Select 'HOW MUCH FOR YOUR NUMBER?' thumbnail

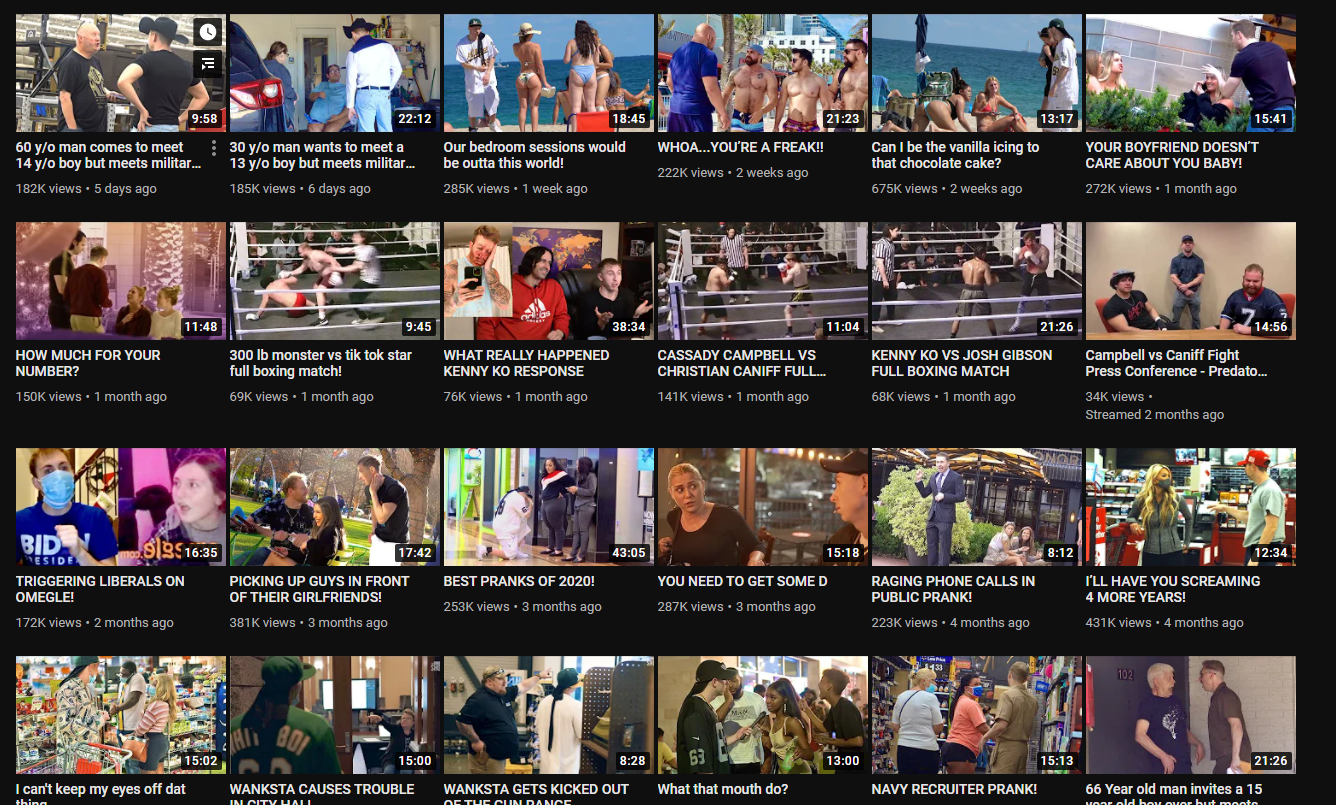click(x=120, y=281)
